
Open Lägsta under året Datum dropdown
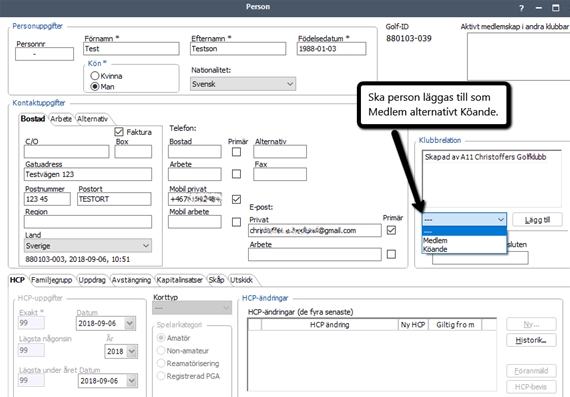tap(132, 381)
